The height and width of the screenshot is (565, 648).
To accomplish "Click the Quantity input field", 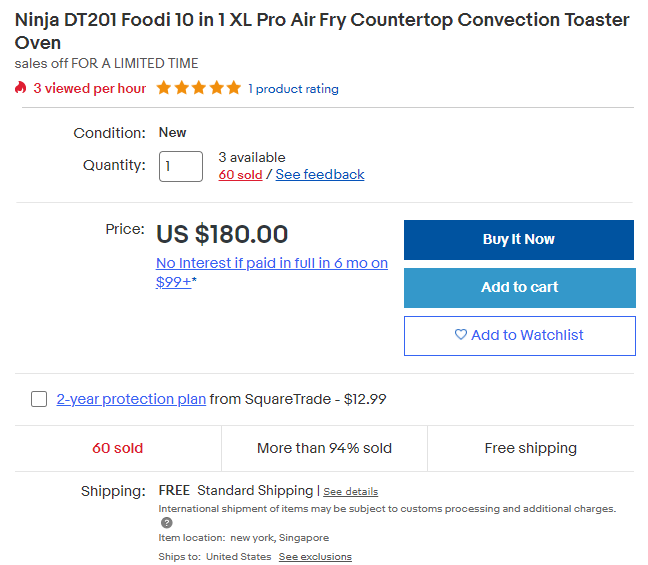I will [x=181, y=166].
